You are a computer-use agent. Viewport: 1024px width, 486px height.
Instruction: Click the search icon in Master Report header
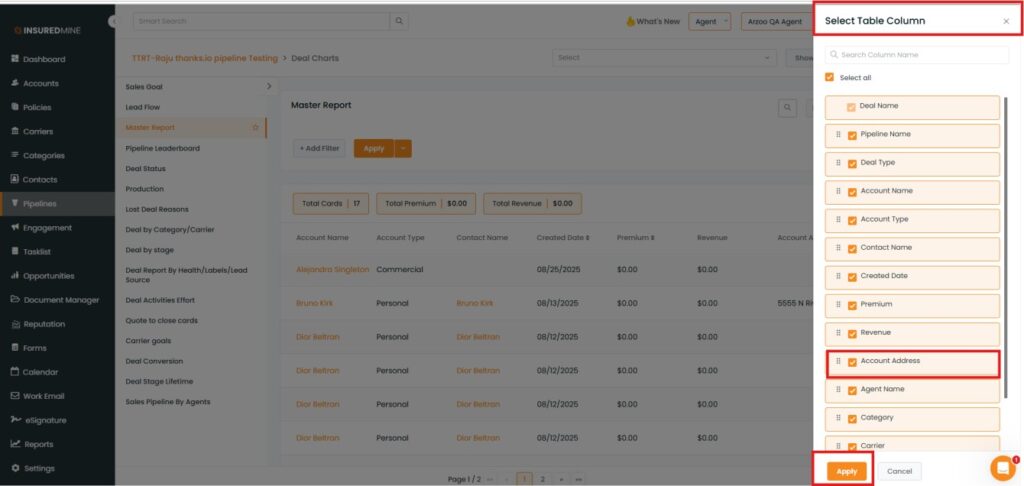pyautogui.click(x=788, y=107)
